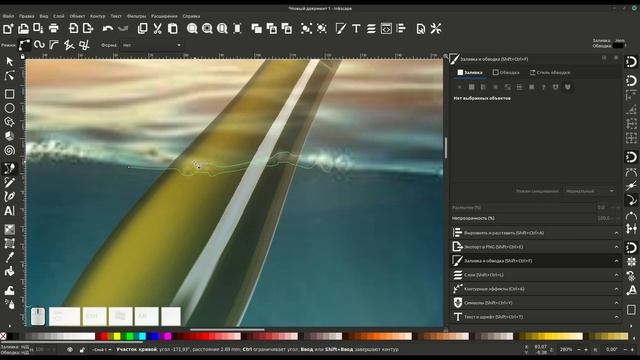Open the Объект menu
The height and width of the screenshot is (360, 640).
(x=77, y=16)
